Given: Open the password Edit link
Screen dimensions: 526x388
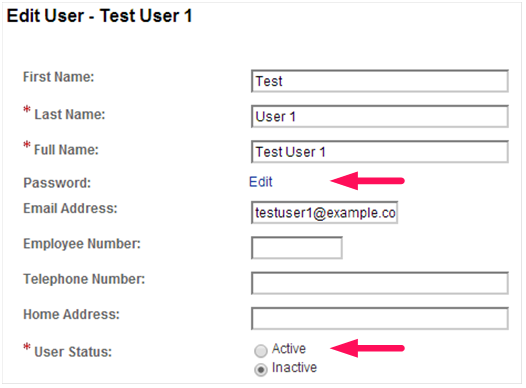Looking at the screenshot, I should click(x=261, y=182).
